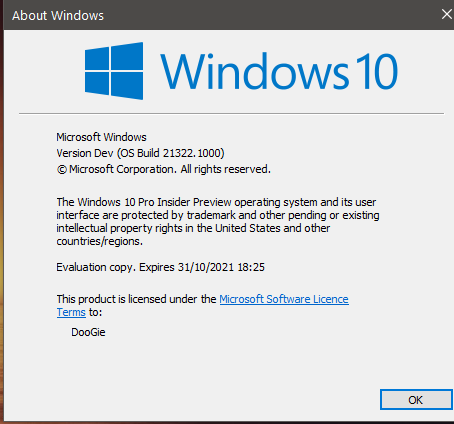Click the OK button
This screenshot has width=454, height=424.
pos(416,400)
